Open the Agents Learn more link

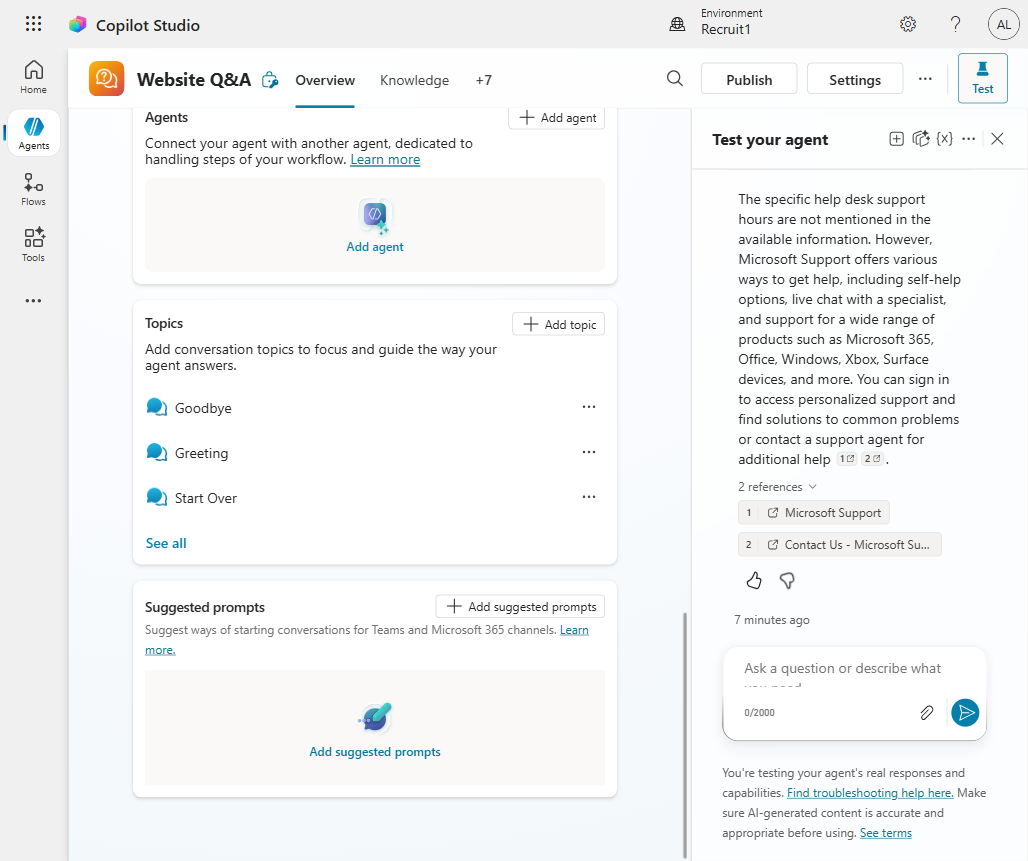pyautogui.click(x=386, y=159)
